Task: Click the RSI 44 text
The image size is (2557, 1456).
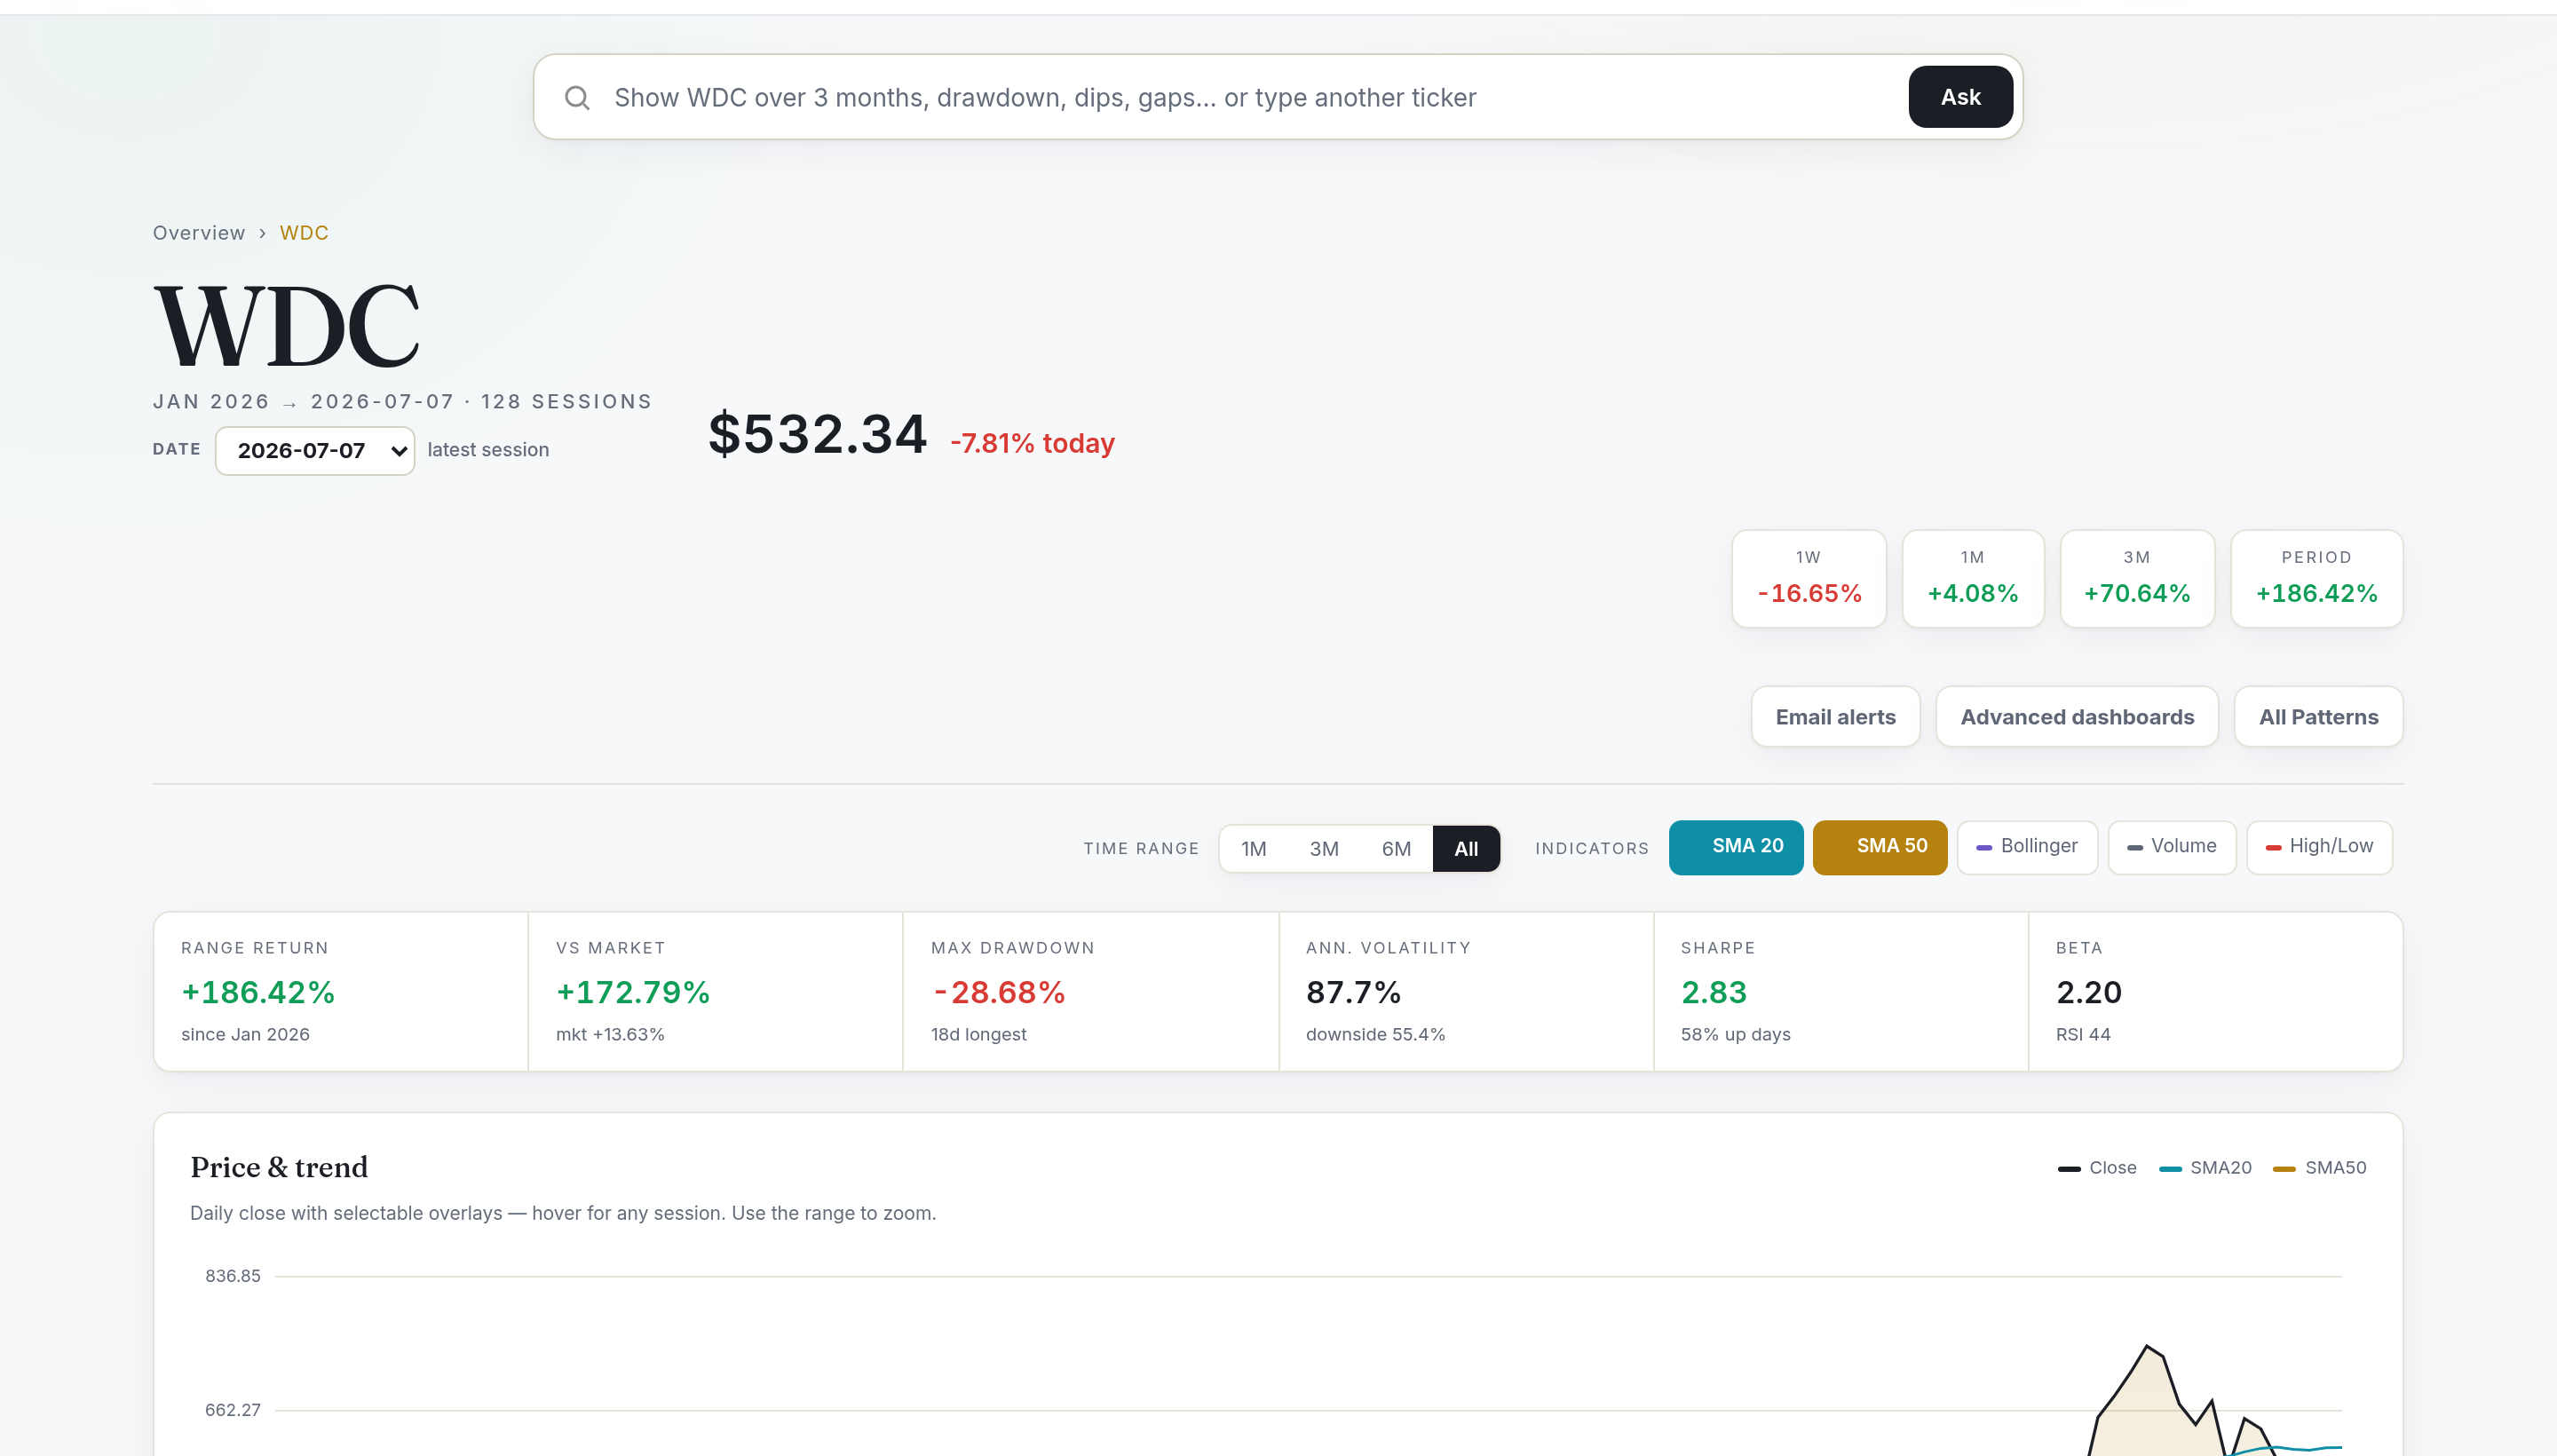Action: (2083, 1035)
